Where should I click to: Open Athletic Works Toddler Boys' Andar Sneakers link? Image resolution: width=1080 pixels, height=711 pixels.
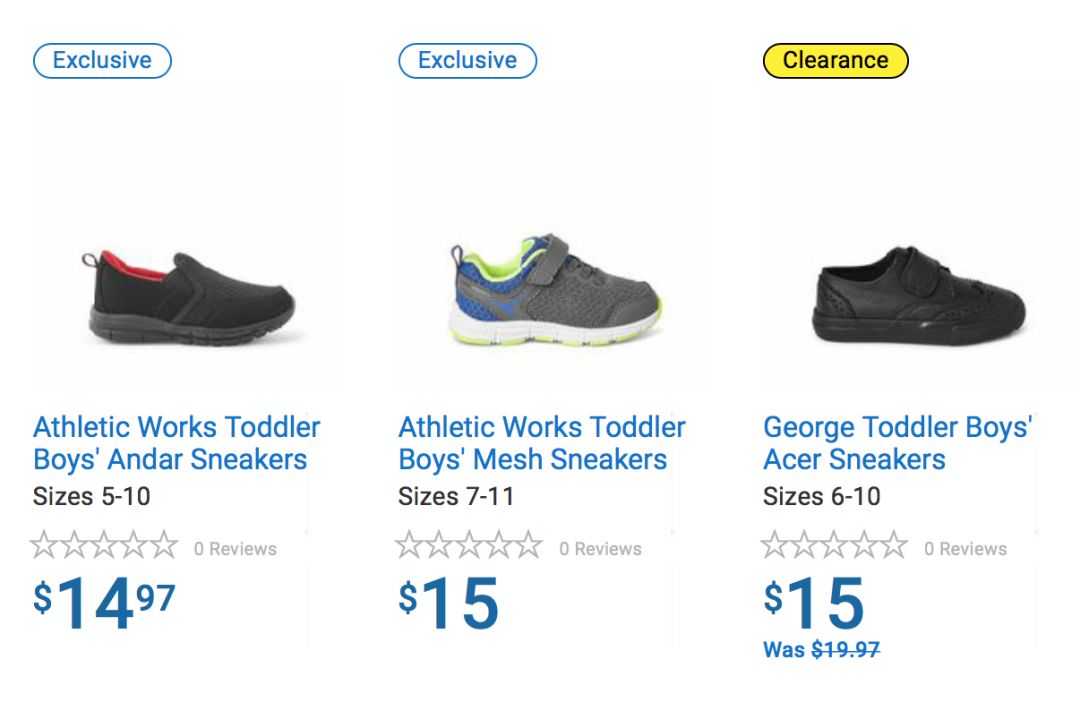pos(176,443)
